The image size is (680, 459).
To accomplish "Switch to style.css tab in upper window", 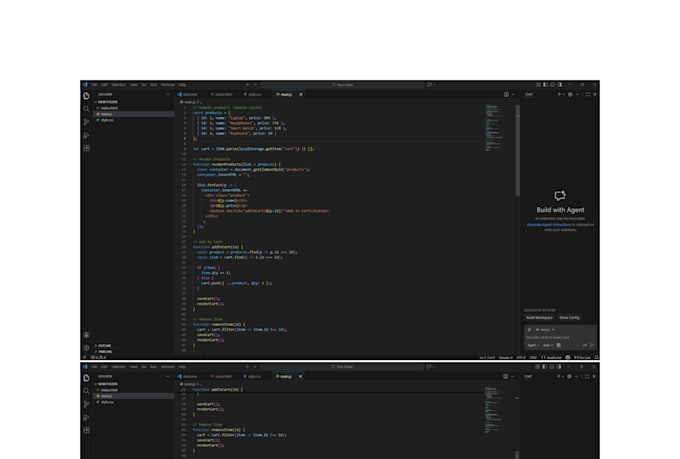I will pyautogui.click(x=253, y=94).
